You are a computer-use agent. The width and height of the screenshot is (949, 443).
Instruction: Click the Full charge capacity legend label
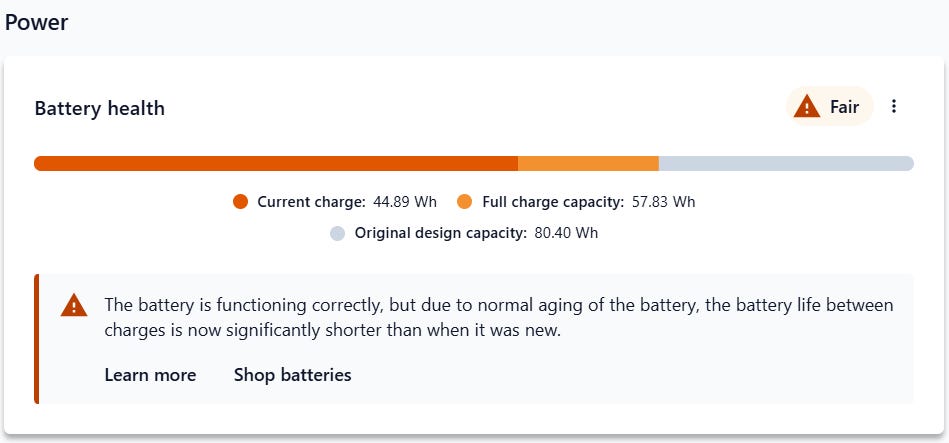pyautogui.click(x=553, y=202)
